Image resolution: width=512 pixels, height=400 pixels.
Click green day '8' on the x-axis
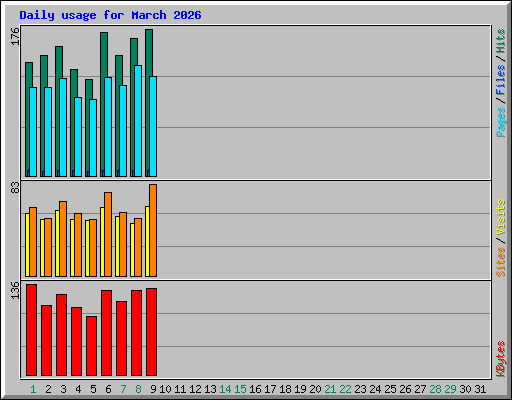pos(138,389)
